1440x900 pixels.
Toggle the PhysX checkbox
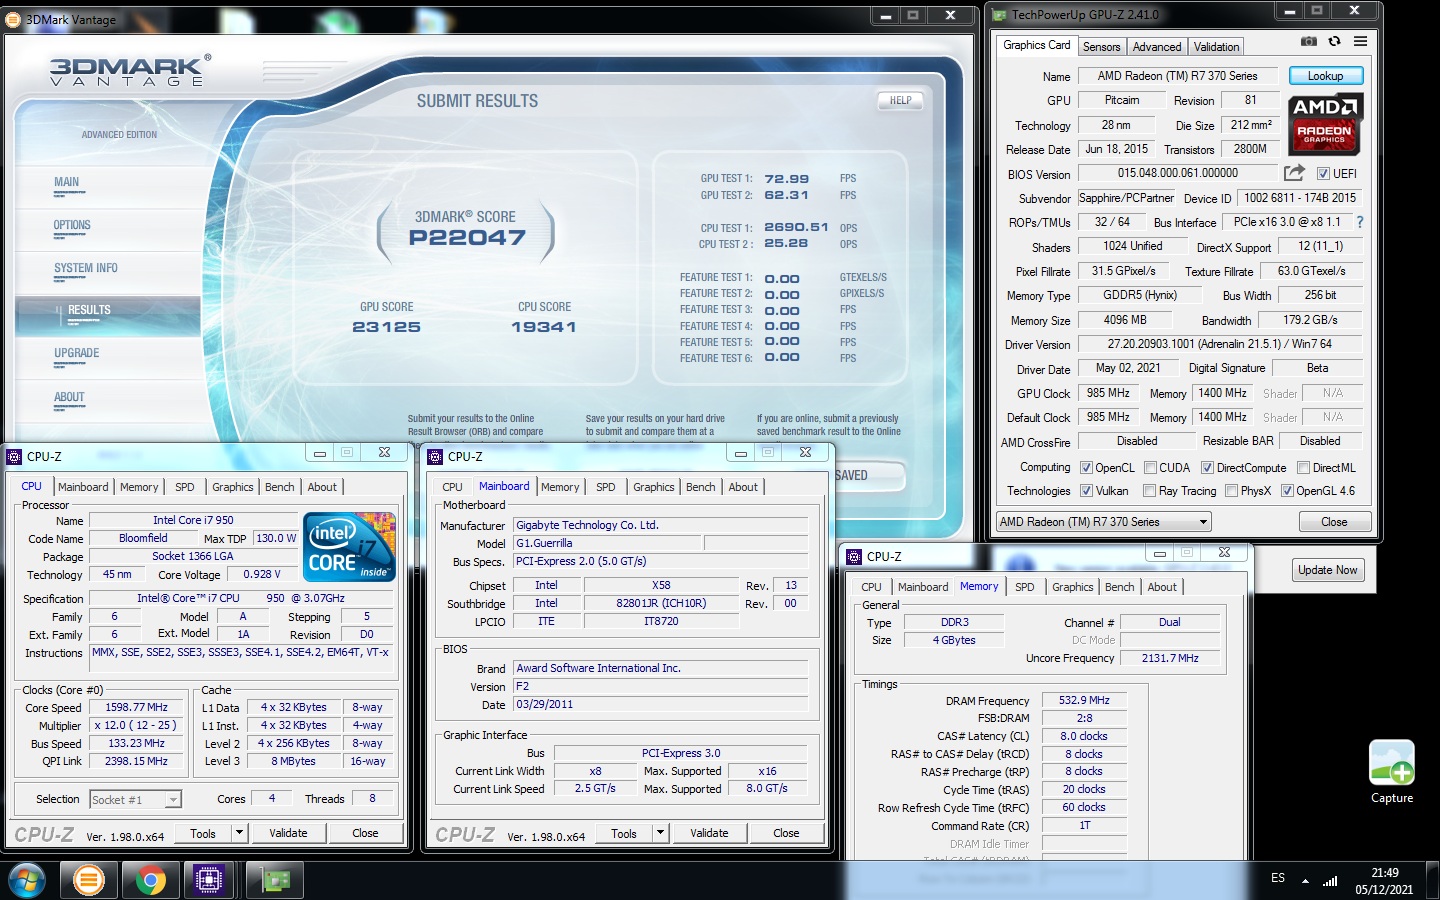click(1230, 491)
